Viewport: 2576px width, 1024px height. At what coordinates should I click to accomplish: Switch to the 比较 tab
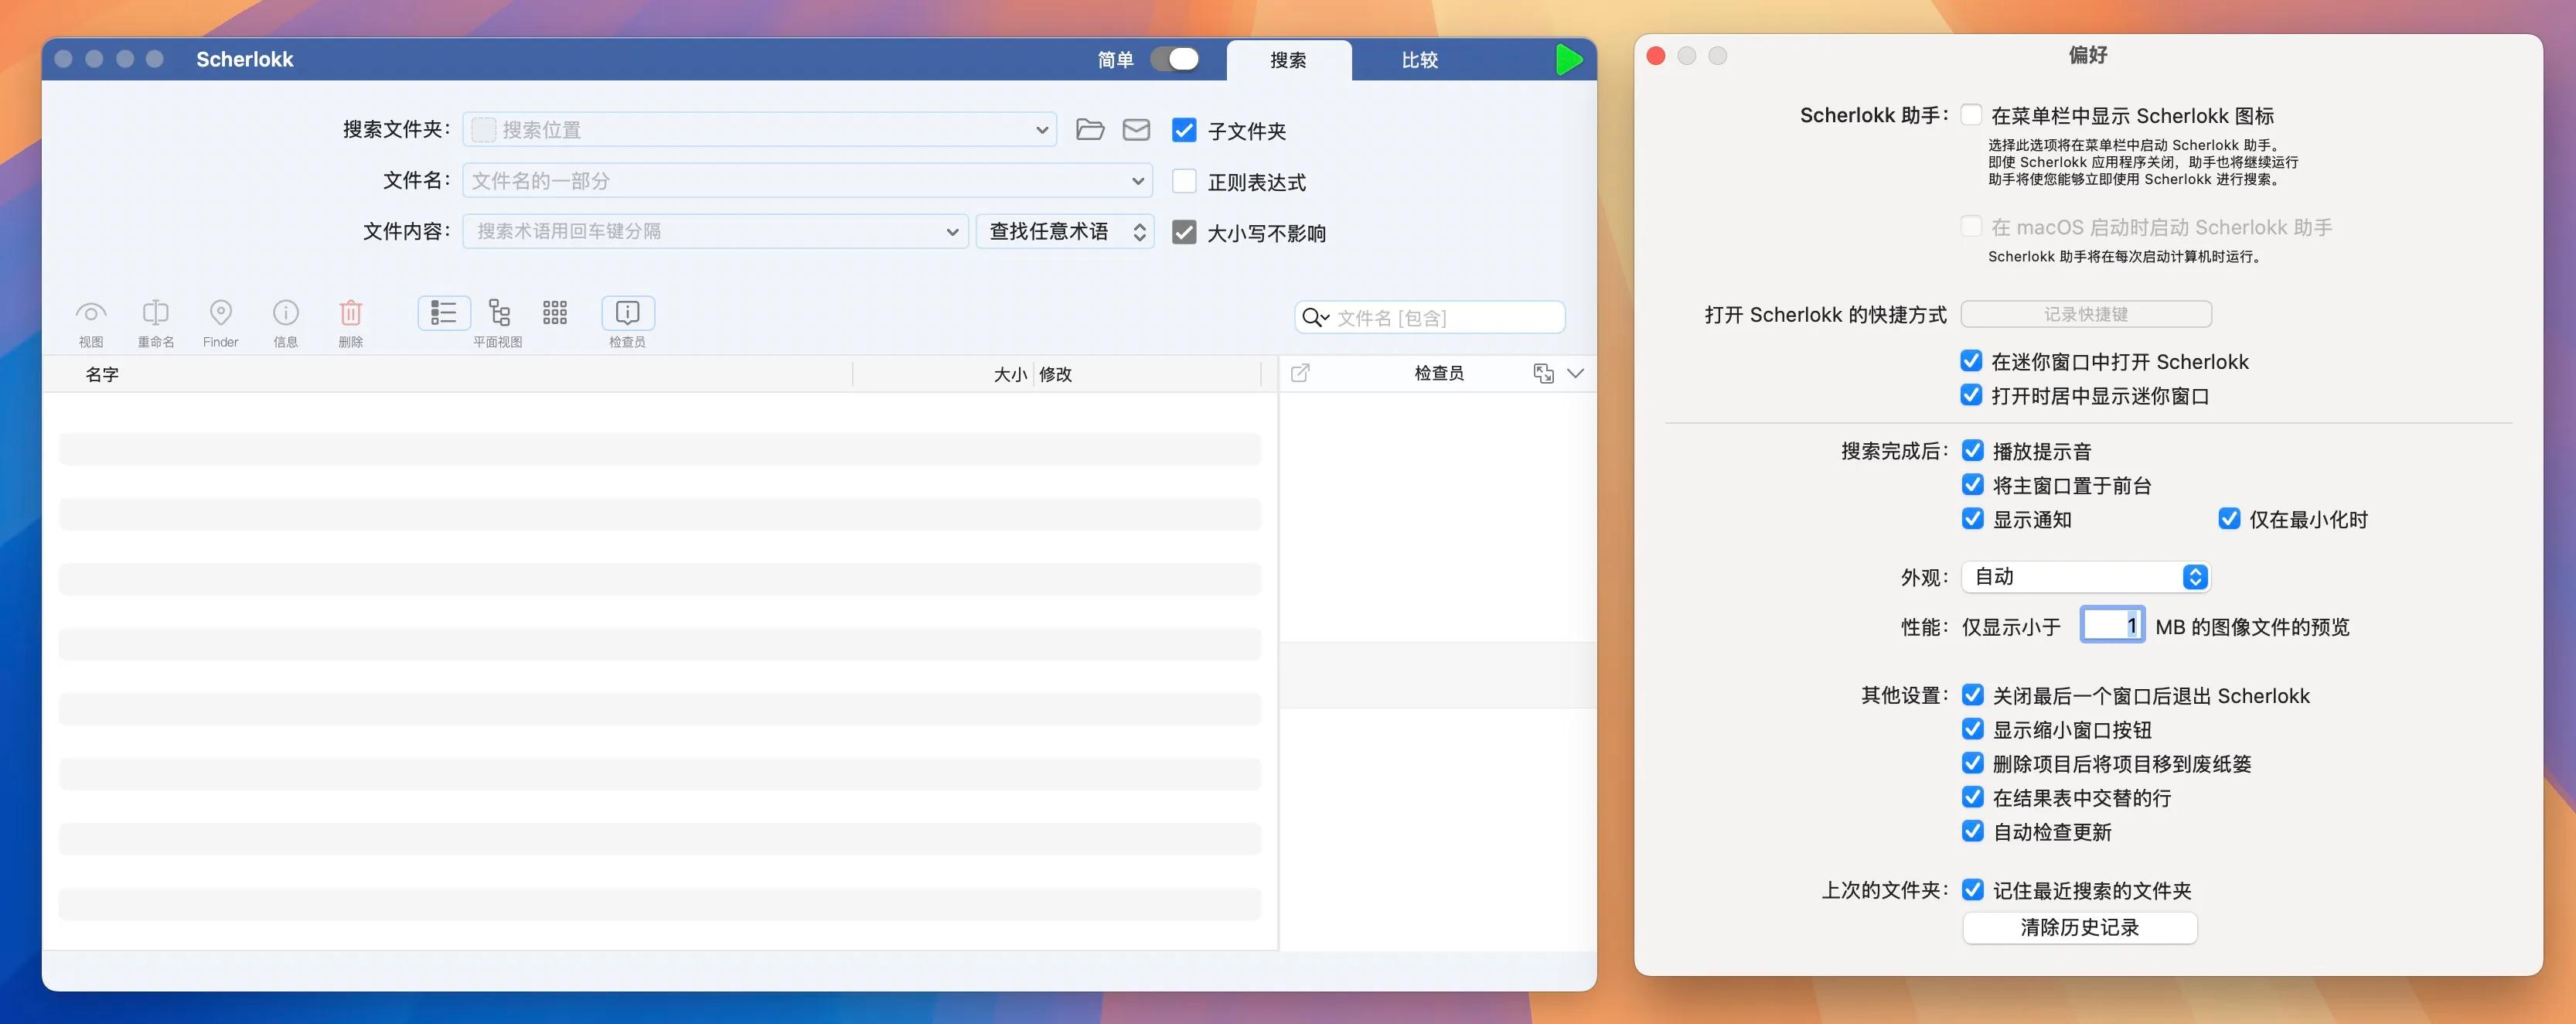coord(1419,60)
